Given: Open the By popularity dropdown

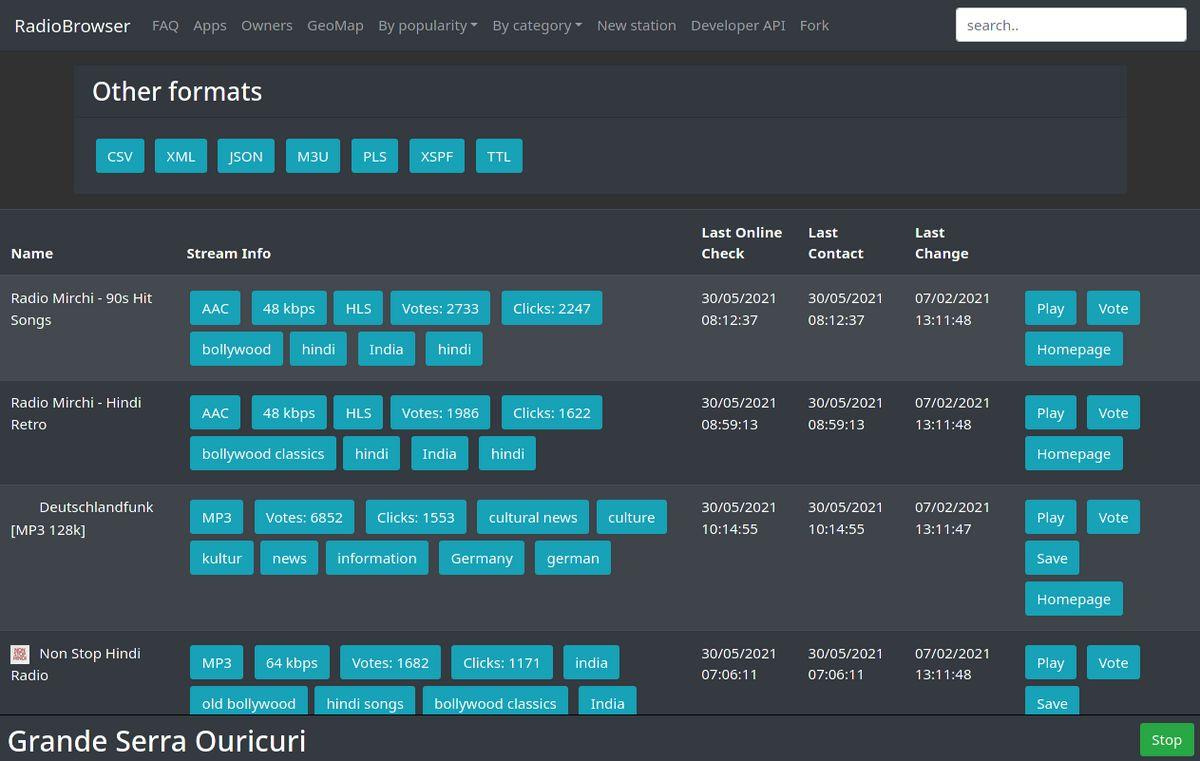Looking at the screenshot, I should 428,26.
